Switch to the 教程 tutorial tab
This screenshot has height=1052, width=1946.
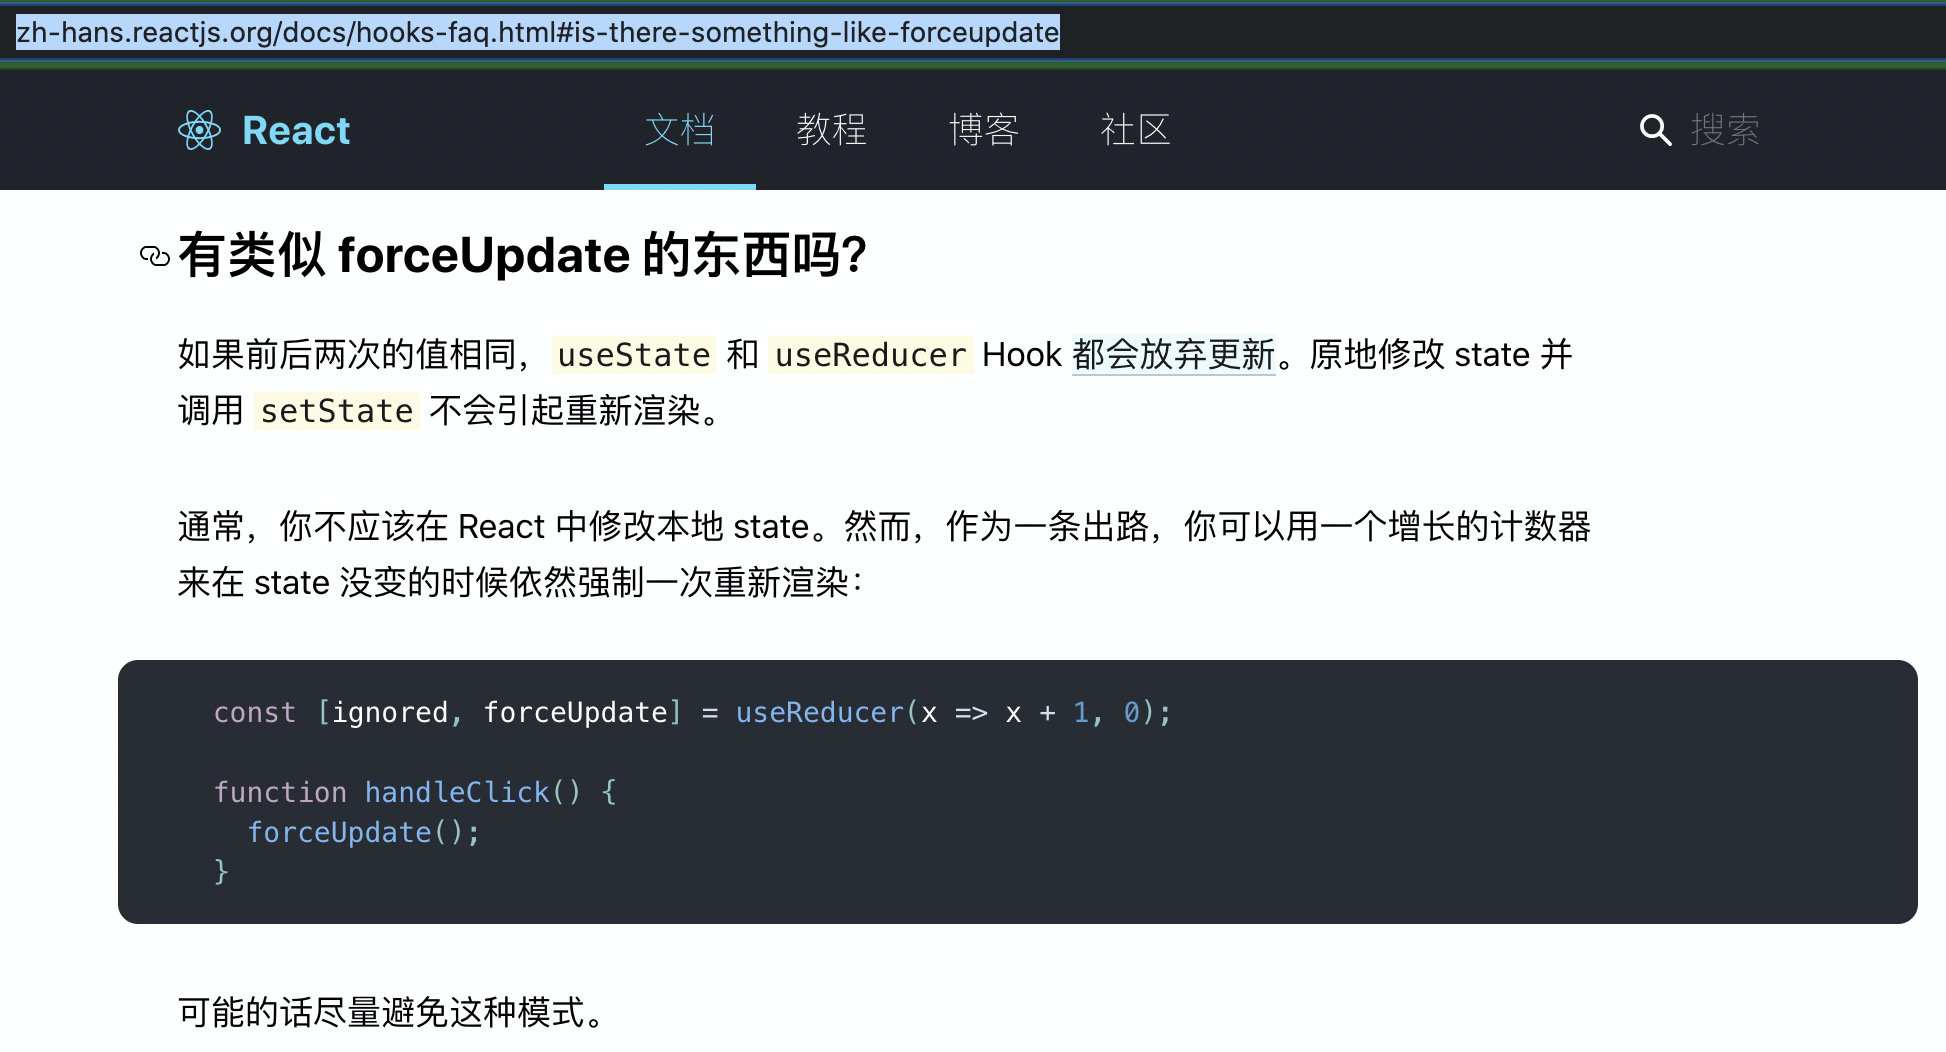(832, 130)
